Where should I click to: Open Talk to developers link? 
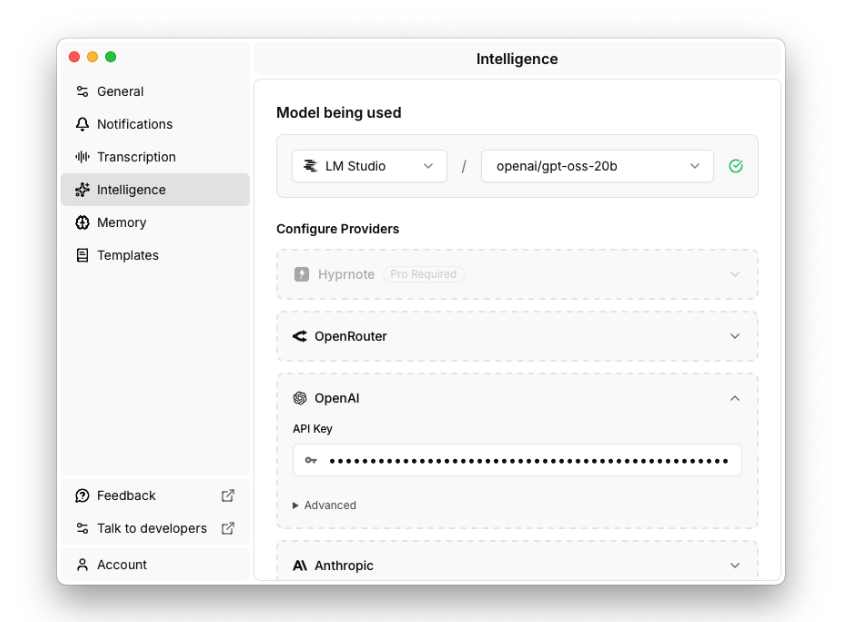coord(155,528)
